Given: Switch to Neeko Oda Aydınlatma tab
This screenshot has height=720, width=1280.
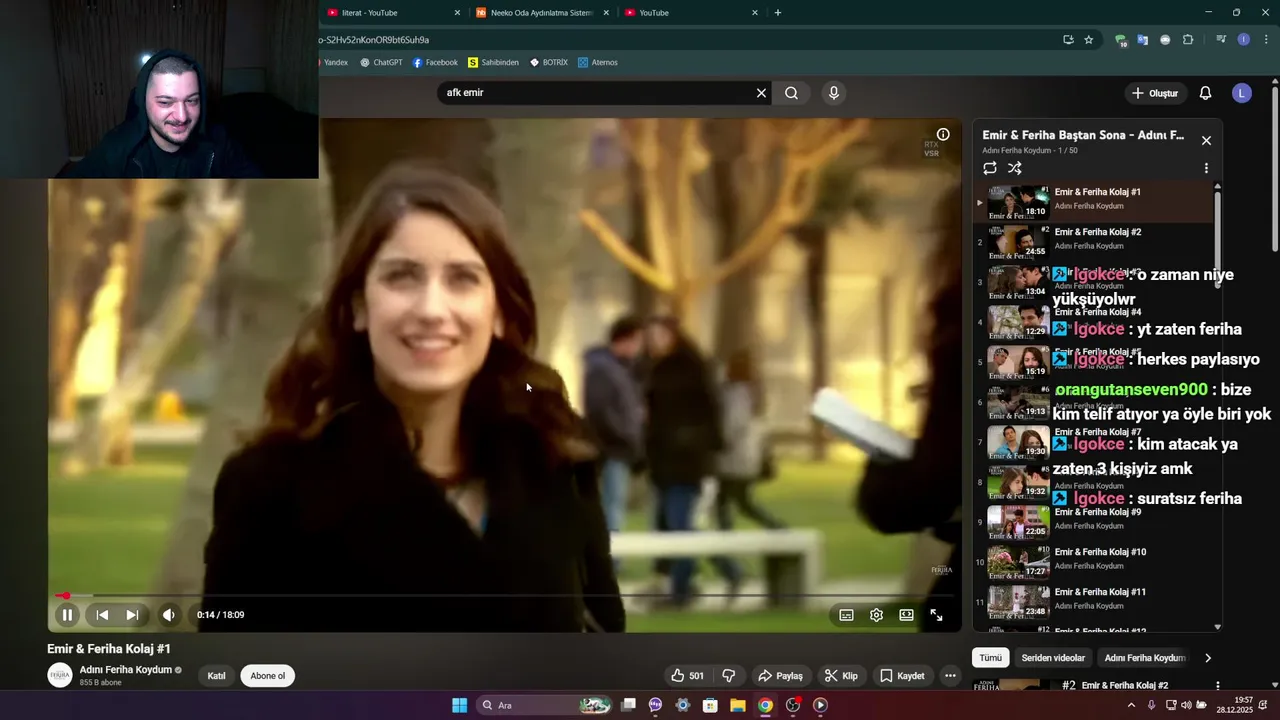Looking at the screenshot, I should click(x=542, y=13).
